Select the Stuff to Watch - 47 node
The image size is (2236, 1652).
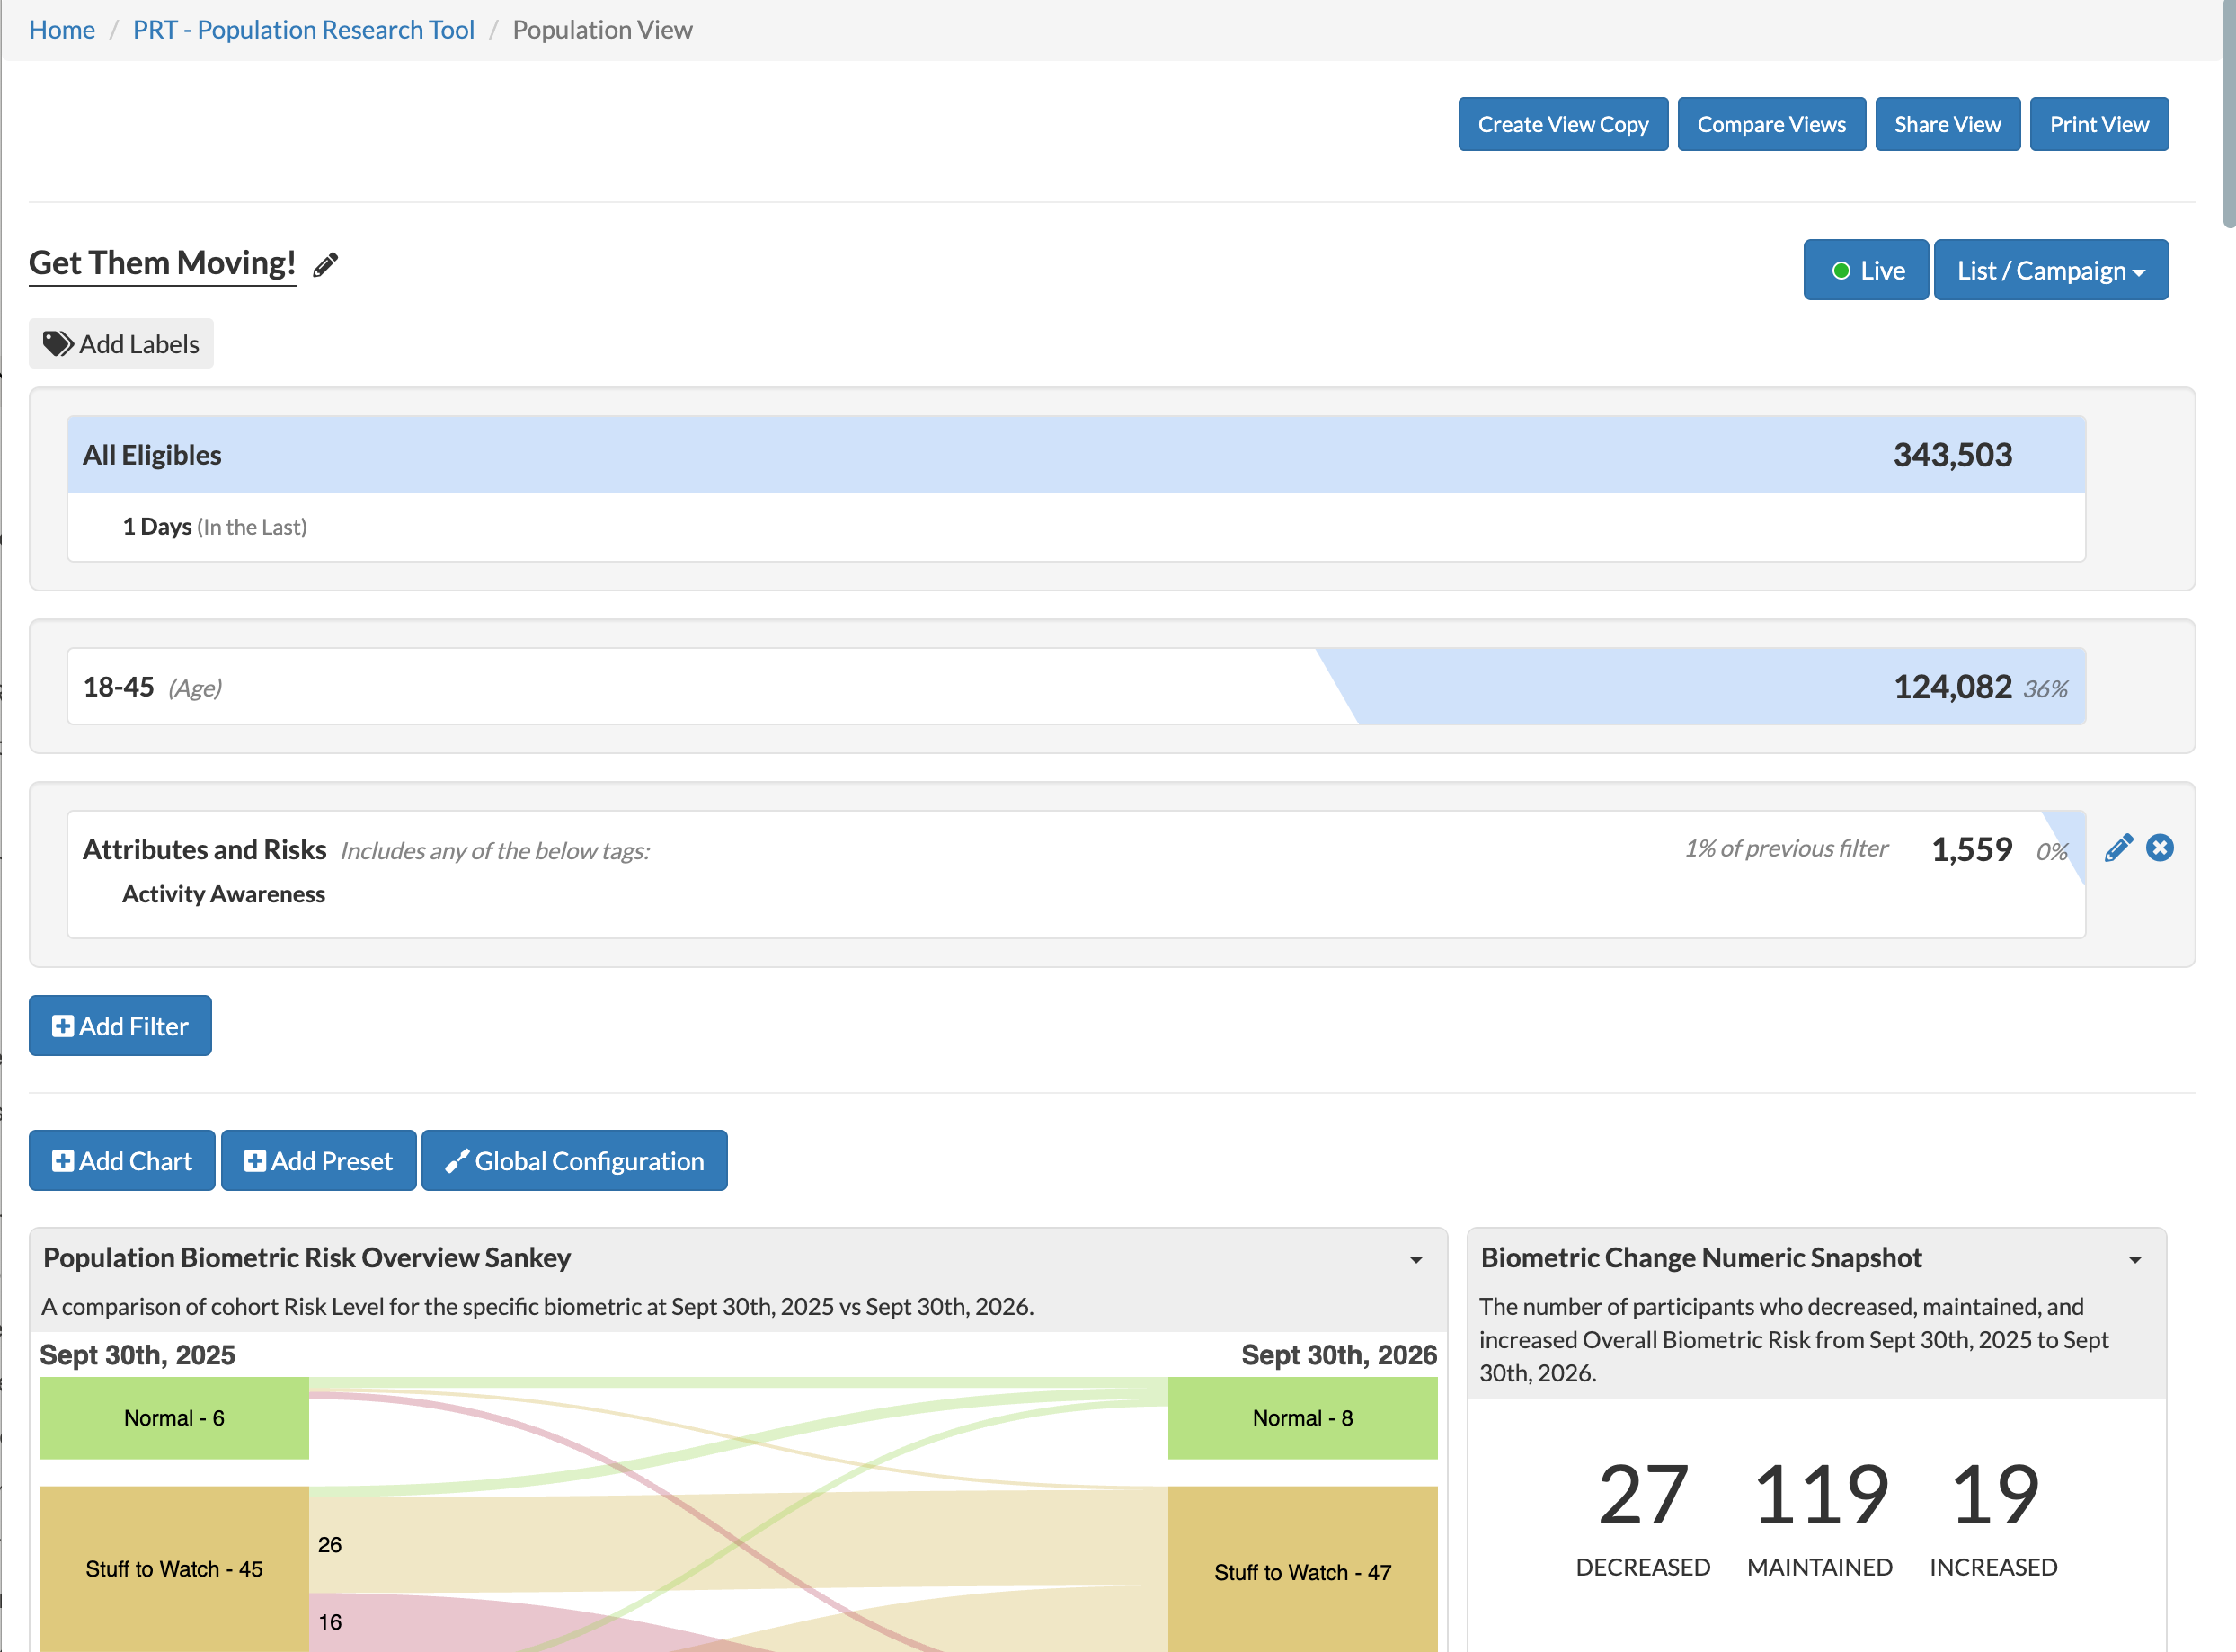pyautogui.click(x=1302, y=1569)
